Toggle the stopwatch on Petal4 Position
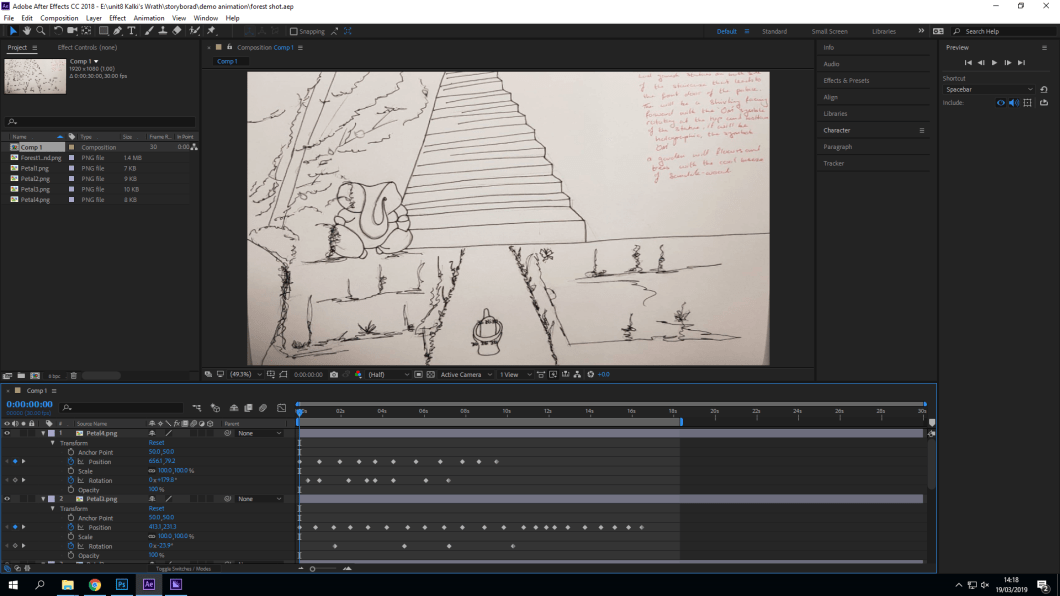This screenshot has width=1060, height=596. pos(70,461)
